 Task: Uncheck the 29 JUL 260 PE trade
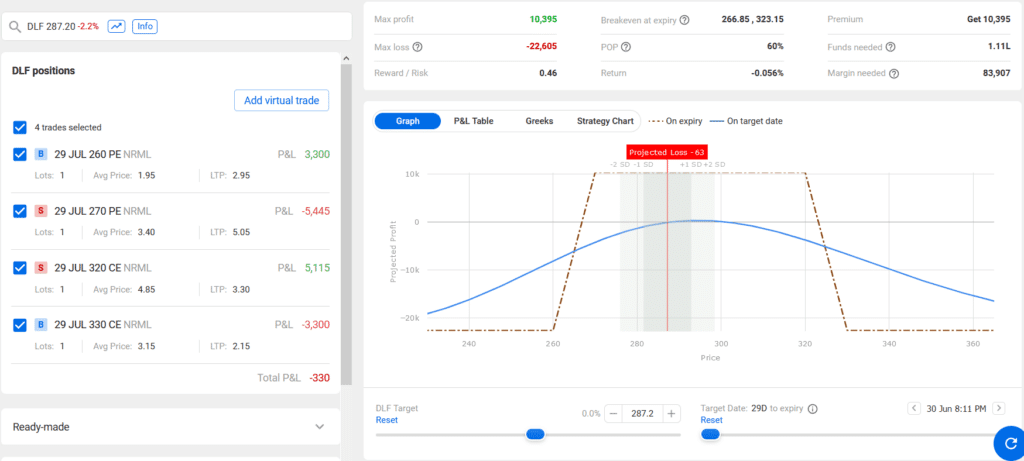20,154
